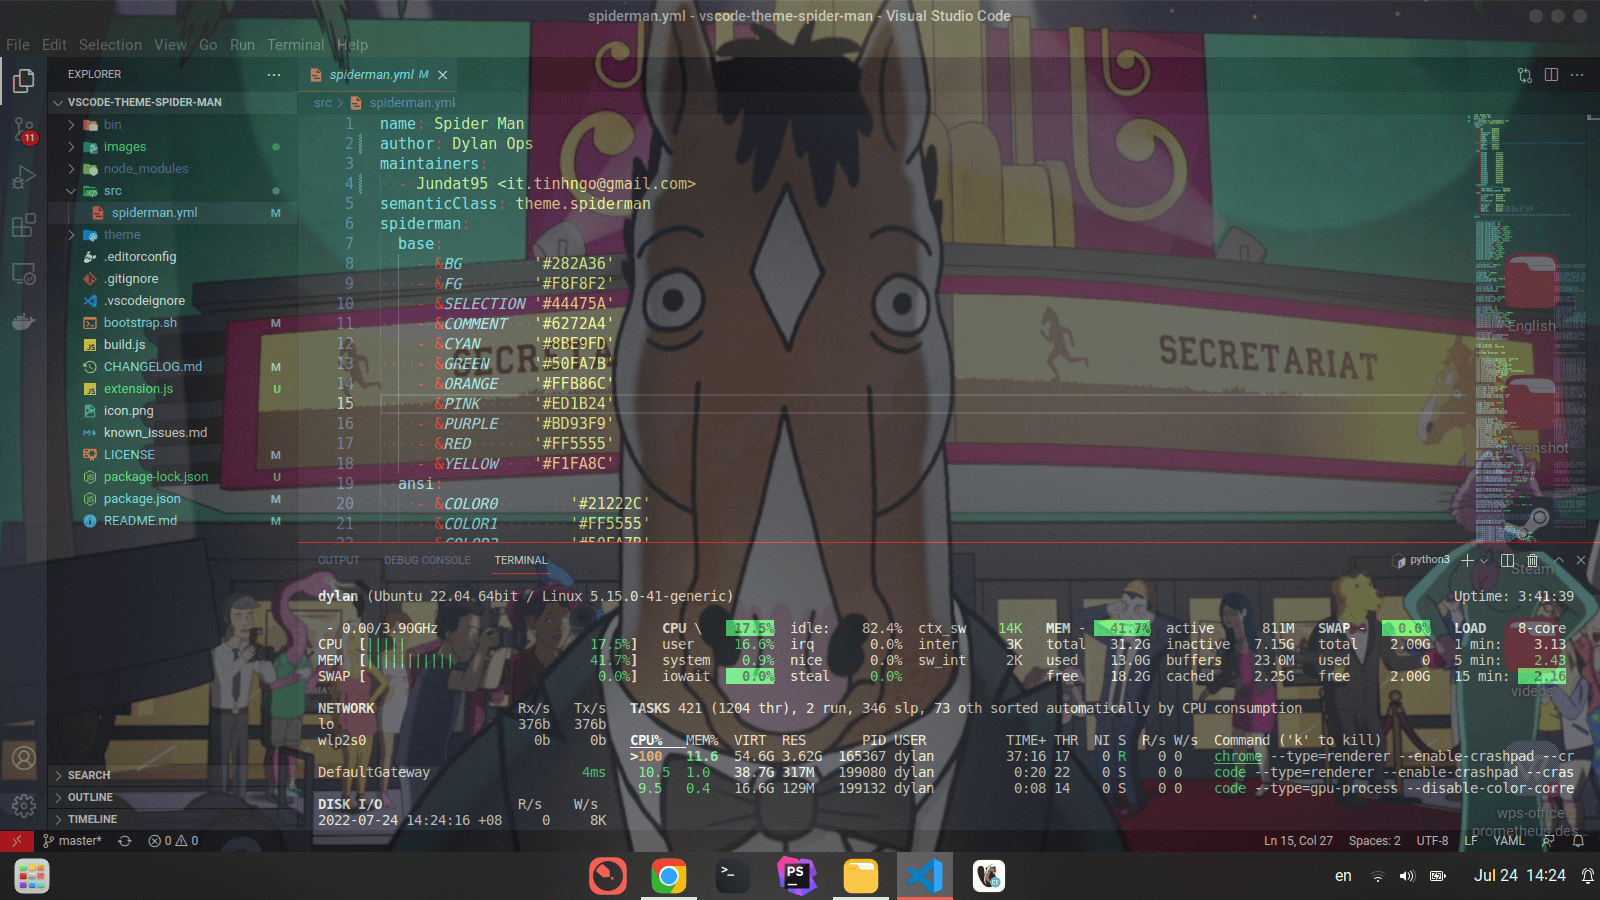Change file encoding UTF-8
Image resolution: width=1600 pixels, height=900 pixels.
click(1432, 841)
